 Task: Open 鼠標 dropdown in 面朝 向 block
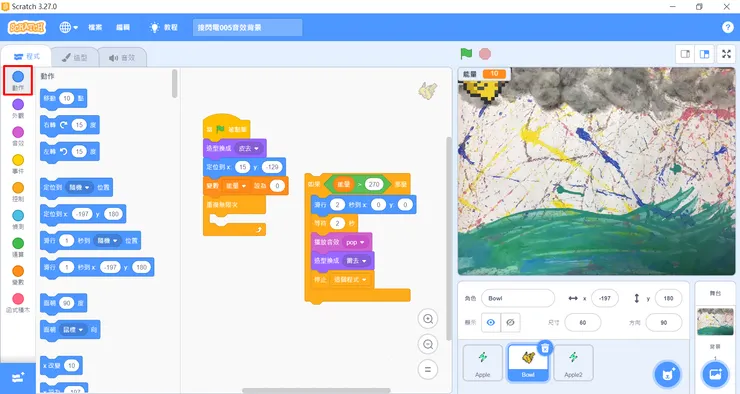[x=73, y=329]
